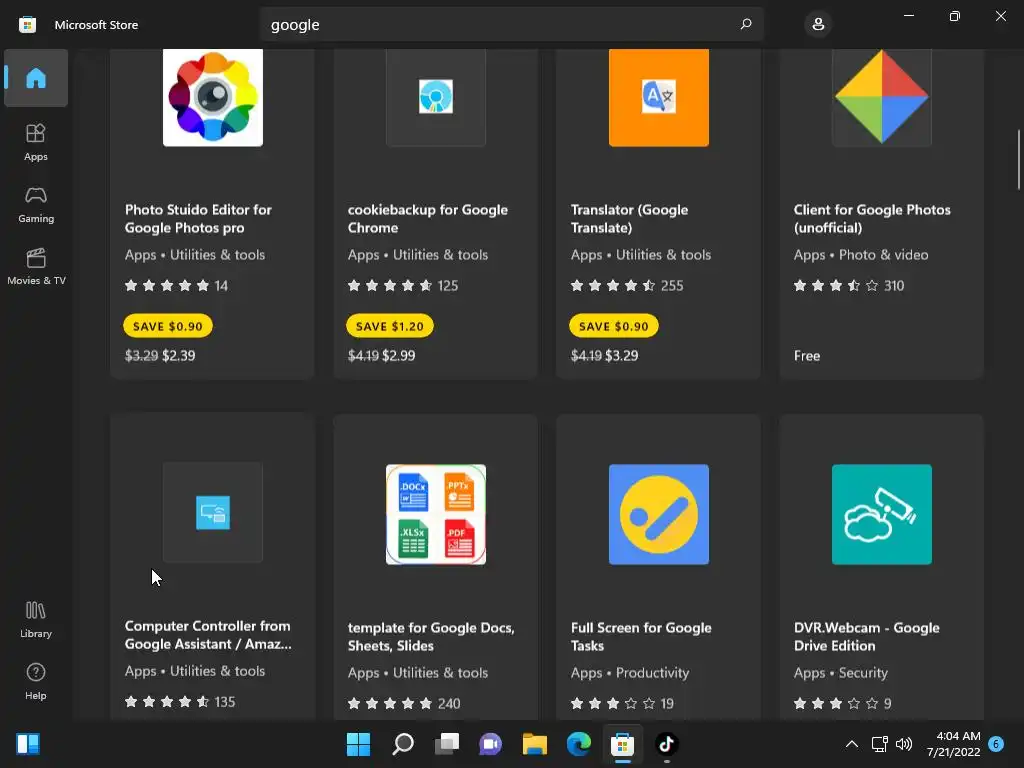Launch Microsoft Edge from the taskbar
Screen dimensions: 1024x768
coord(579,744)
